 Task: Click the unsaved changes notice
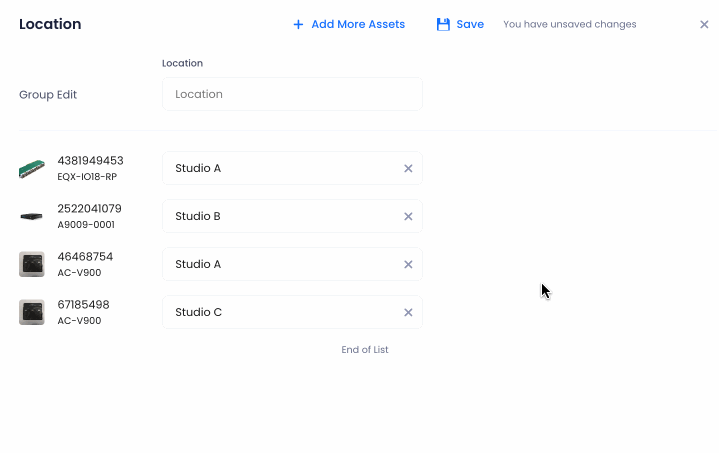[570, 24]
